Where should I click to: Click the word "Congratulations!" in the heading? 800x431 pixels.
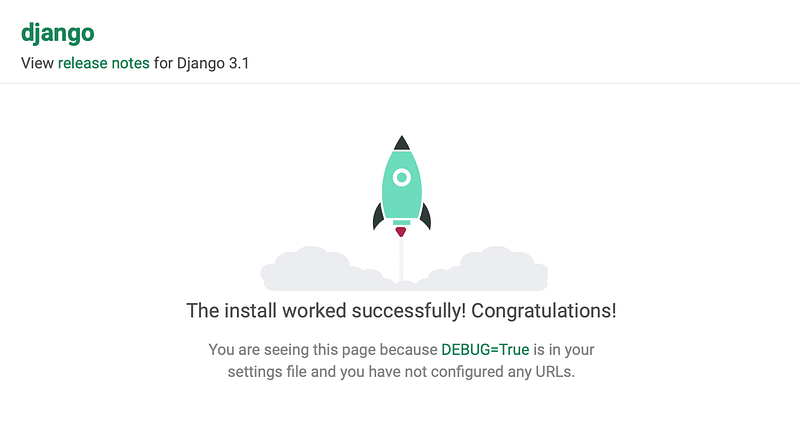point(544,311)
